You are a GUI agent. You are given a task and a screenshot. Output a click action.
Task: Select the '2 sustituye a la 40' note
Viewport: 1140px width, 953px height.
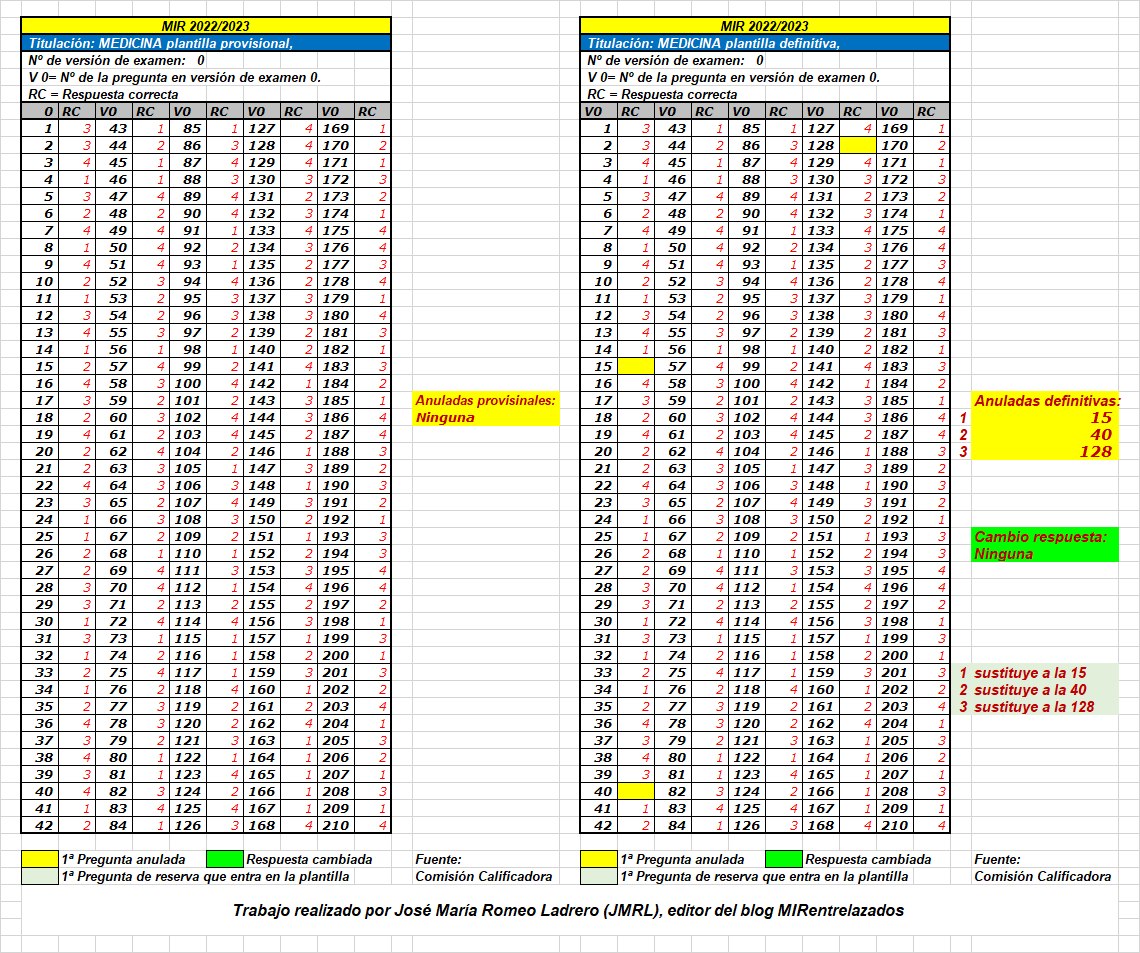tap(1023, 690)
